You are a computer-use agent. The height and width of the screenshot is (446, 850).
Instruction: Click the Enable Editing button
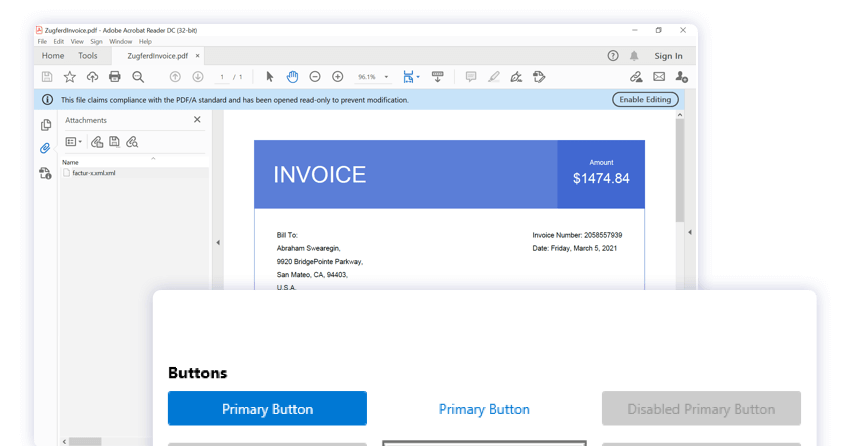(645, 100)
